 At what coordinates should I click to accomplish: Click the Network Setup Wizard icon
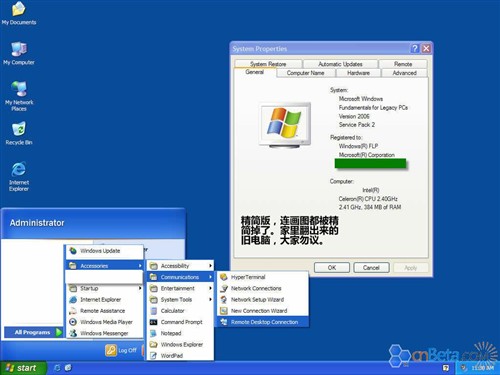(x=224, y=300)
